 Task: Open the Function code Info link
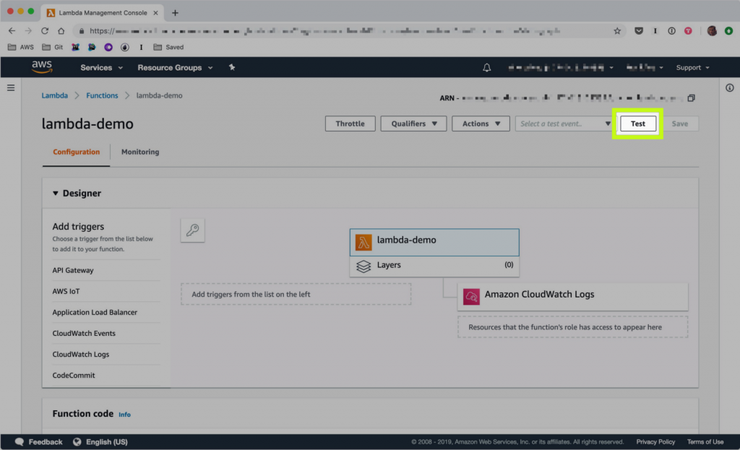tap(125, 415)
